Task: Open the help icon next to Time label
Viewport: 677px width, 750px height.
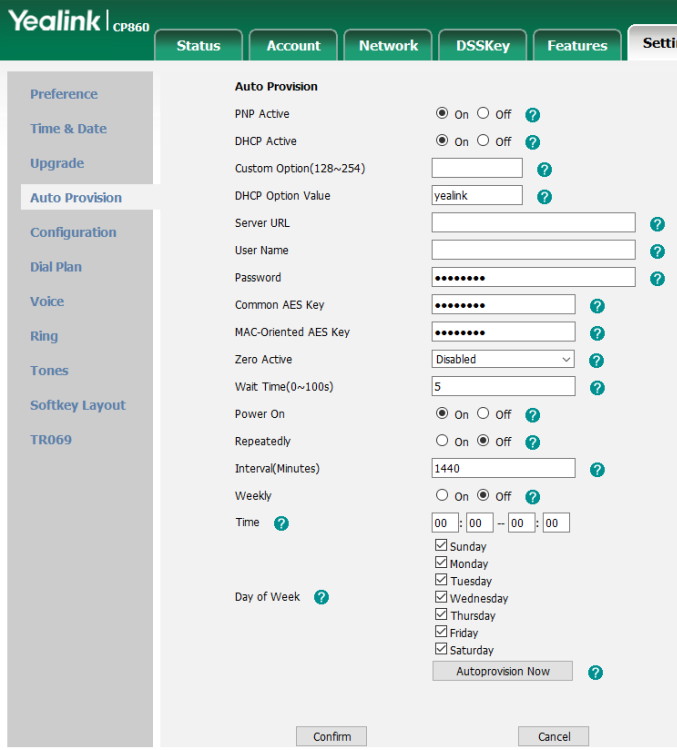Action: tap(281, 524)
